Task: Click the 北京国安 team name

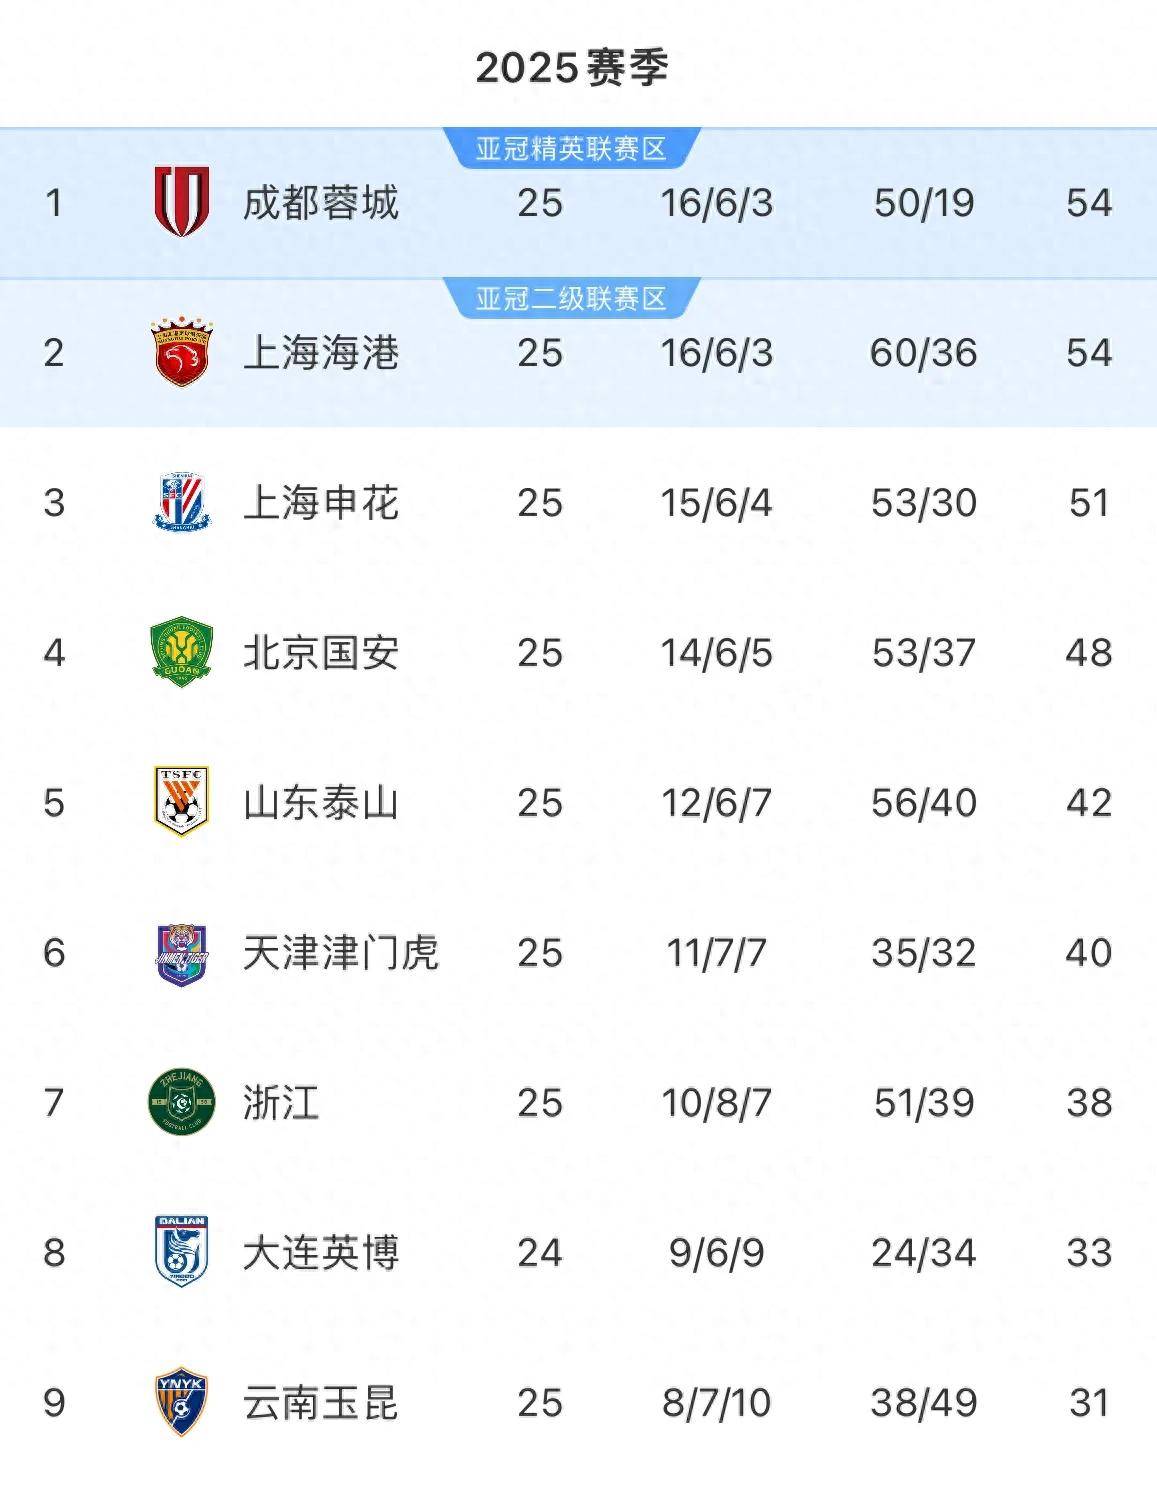Action: pyautogui.click(x=321, y=653)
